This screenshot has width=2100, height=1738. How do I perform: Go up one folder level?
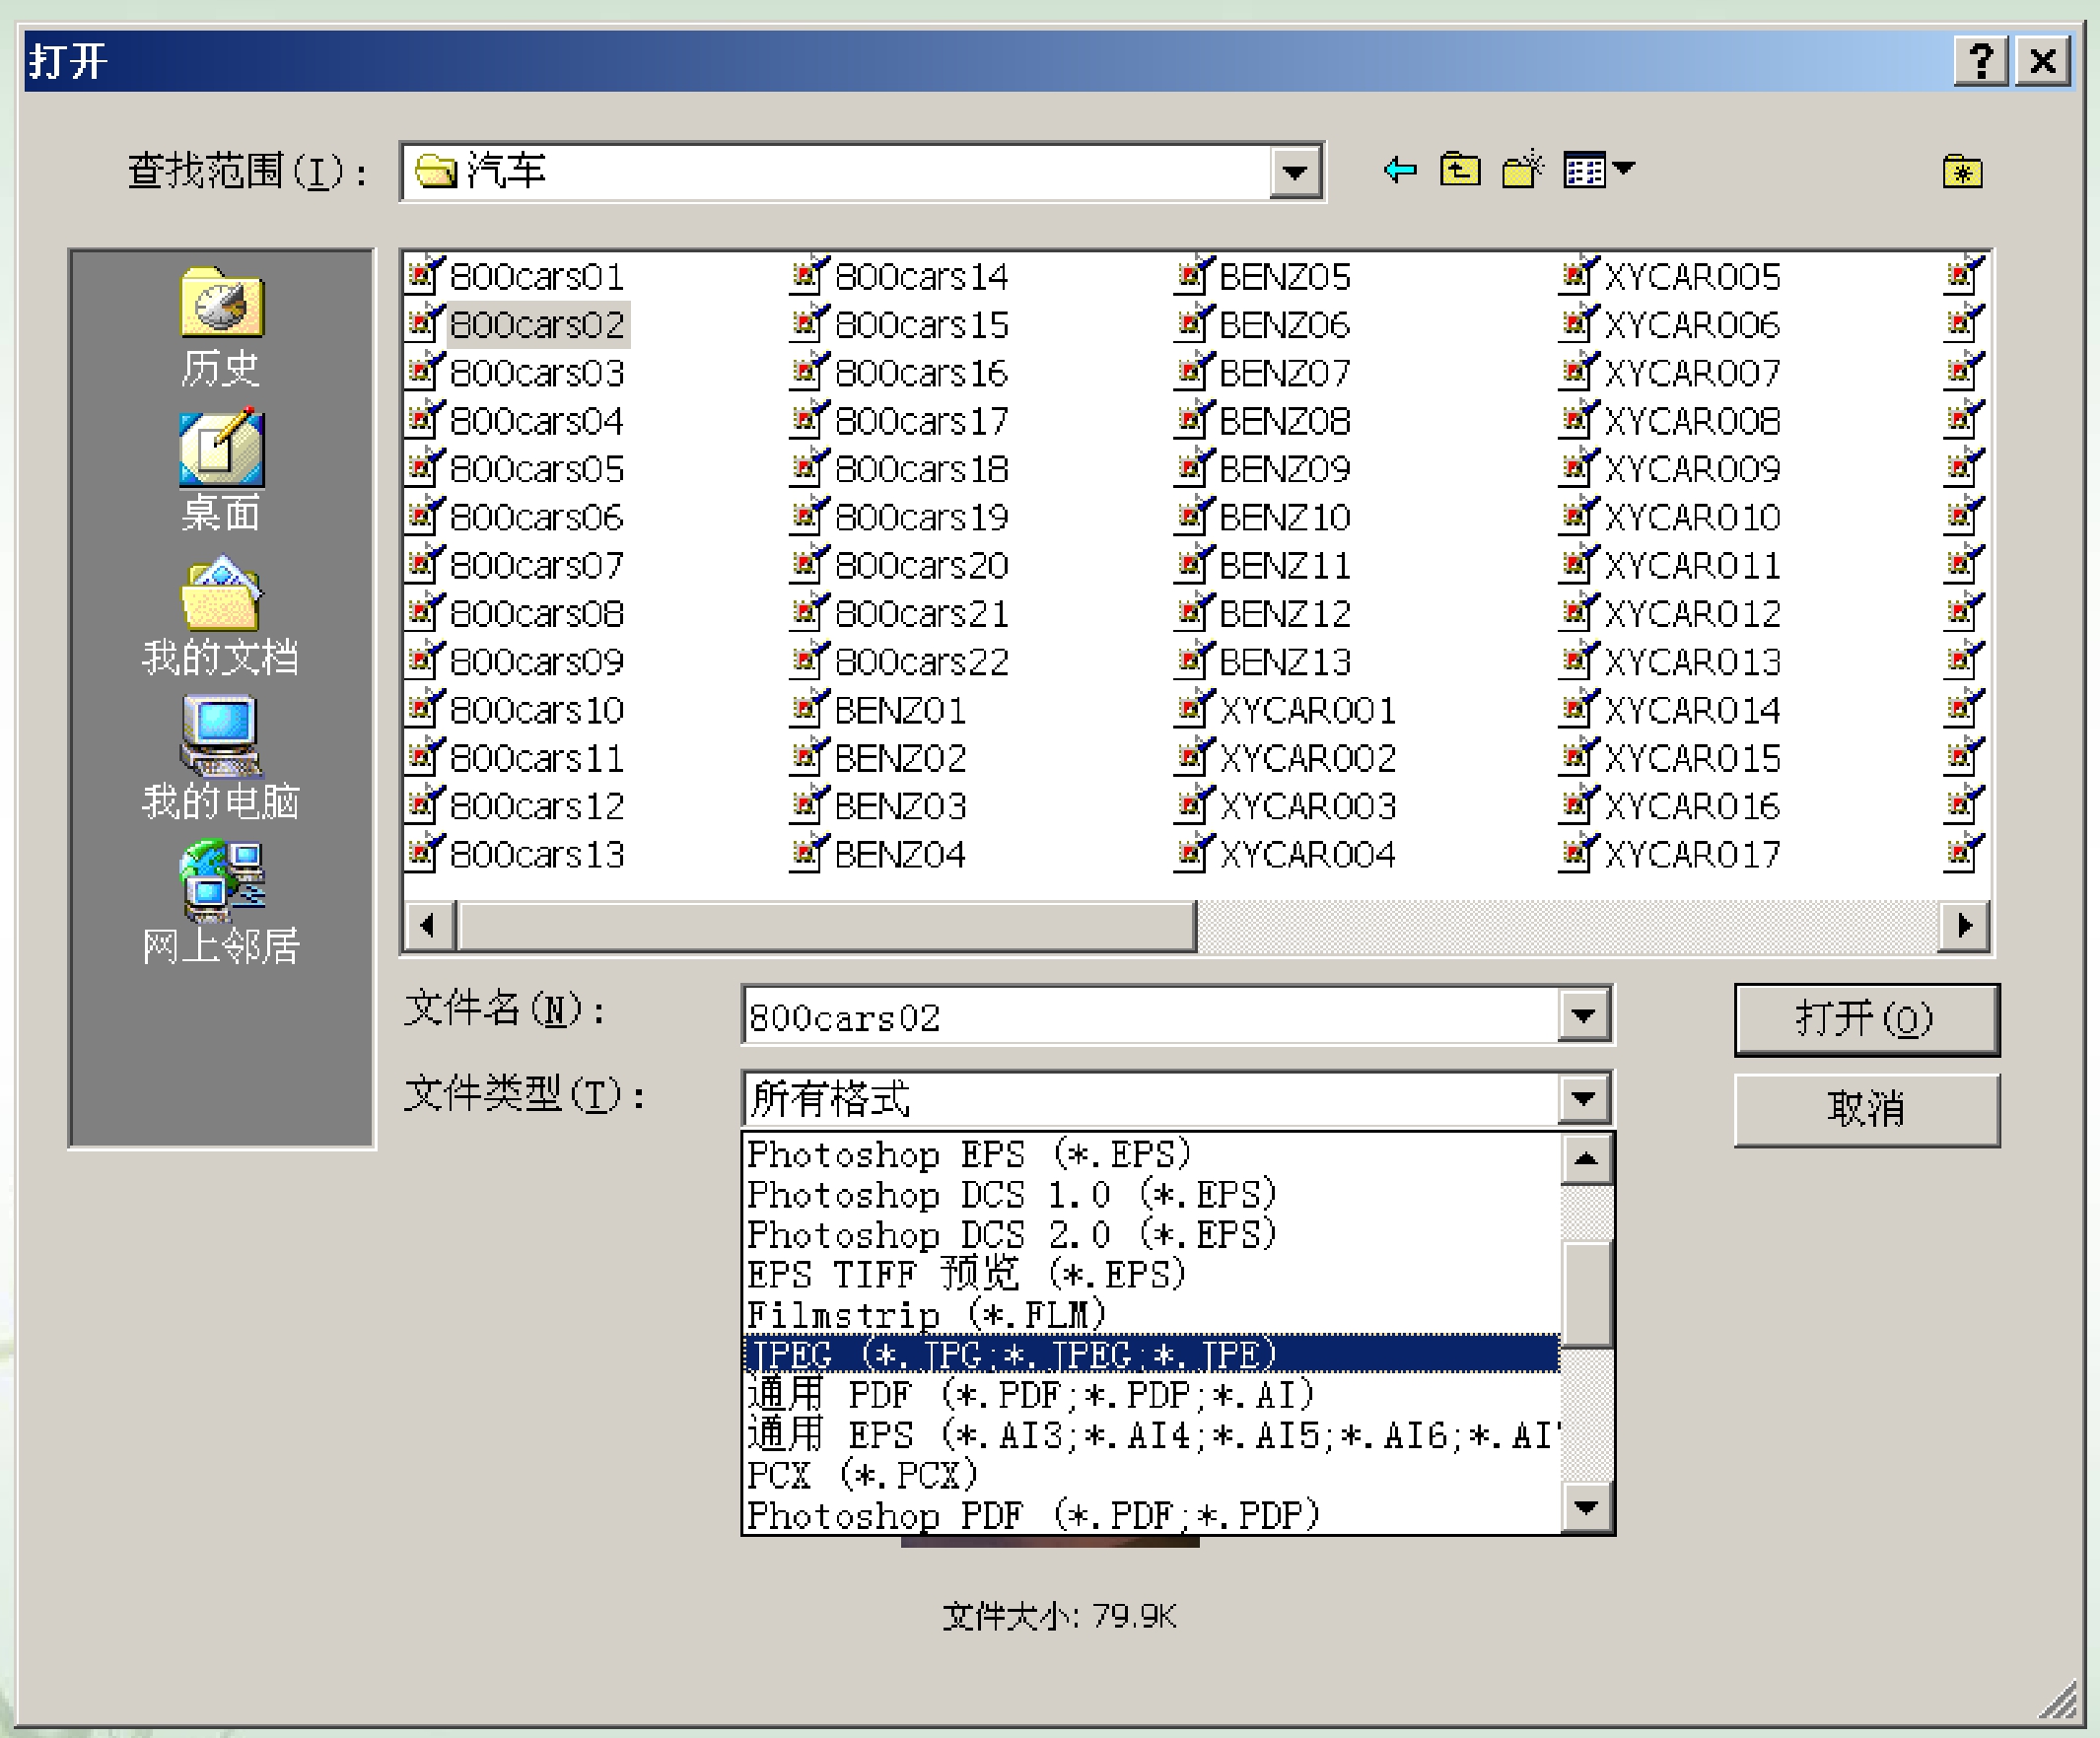[x=1460, y=171]
